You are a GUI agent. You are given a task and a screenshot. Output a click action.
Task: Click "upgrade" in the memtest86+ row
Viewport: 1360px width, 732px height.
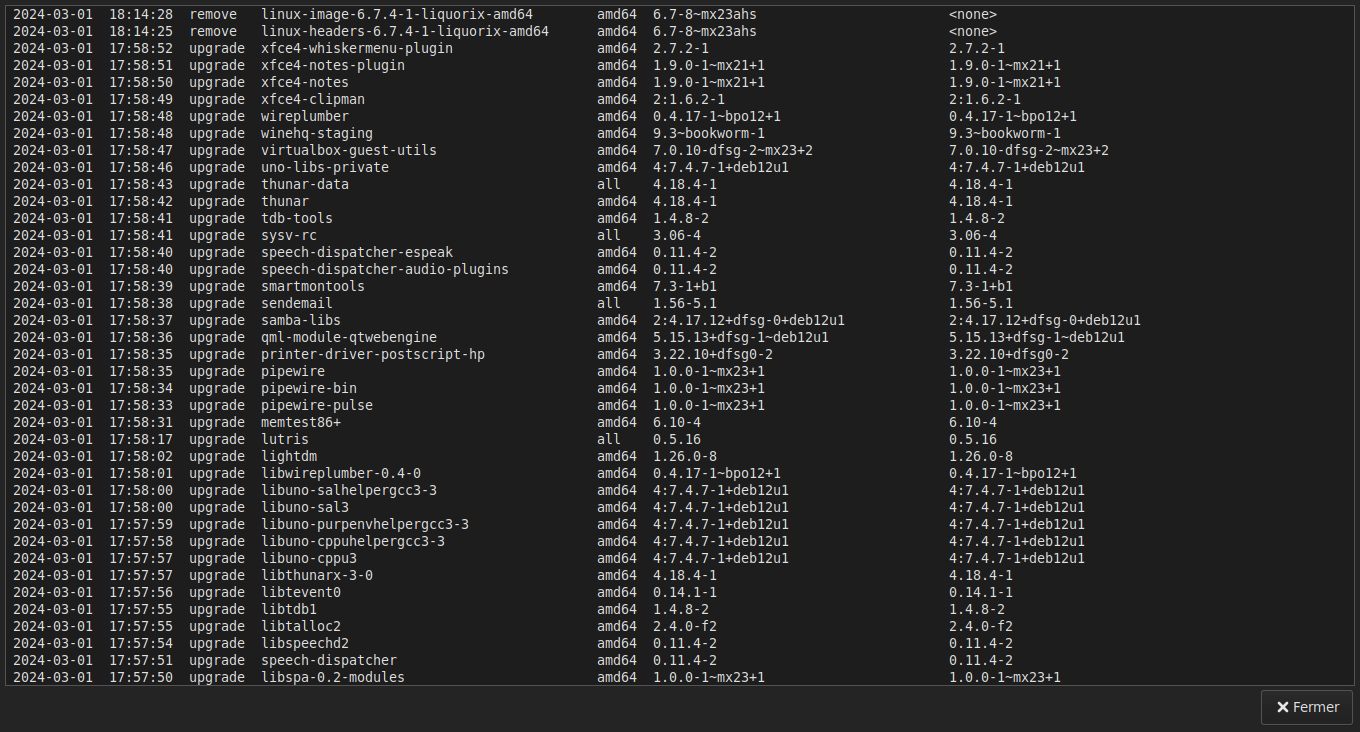(217, 423)
